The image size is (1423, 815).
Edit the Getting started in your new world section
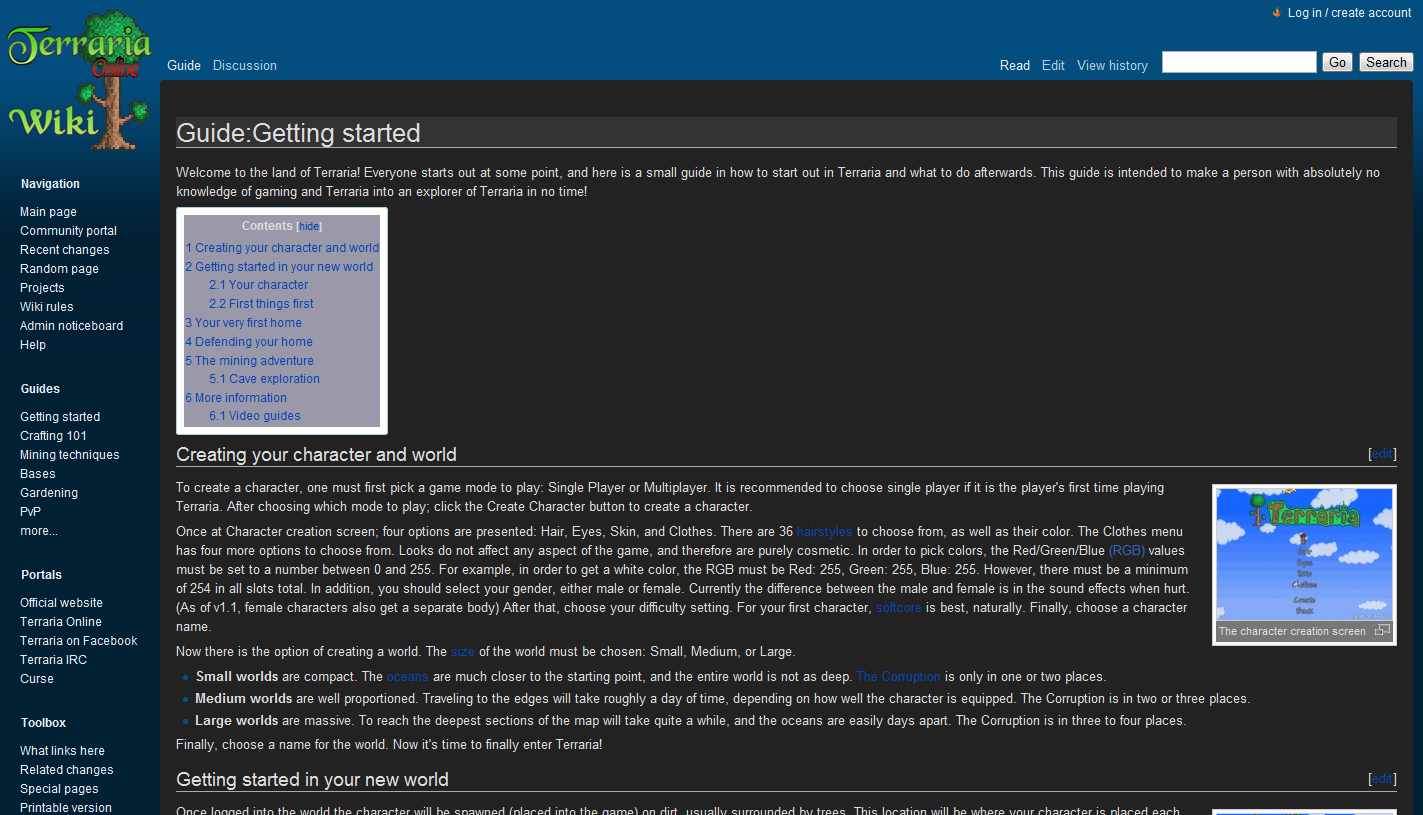click(1382, 779)
